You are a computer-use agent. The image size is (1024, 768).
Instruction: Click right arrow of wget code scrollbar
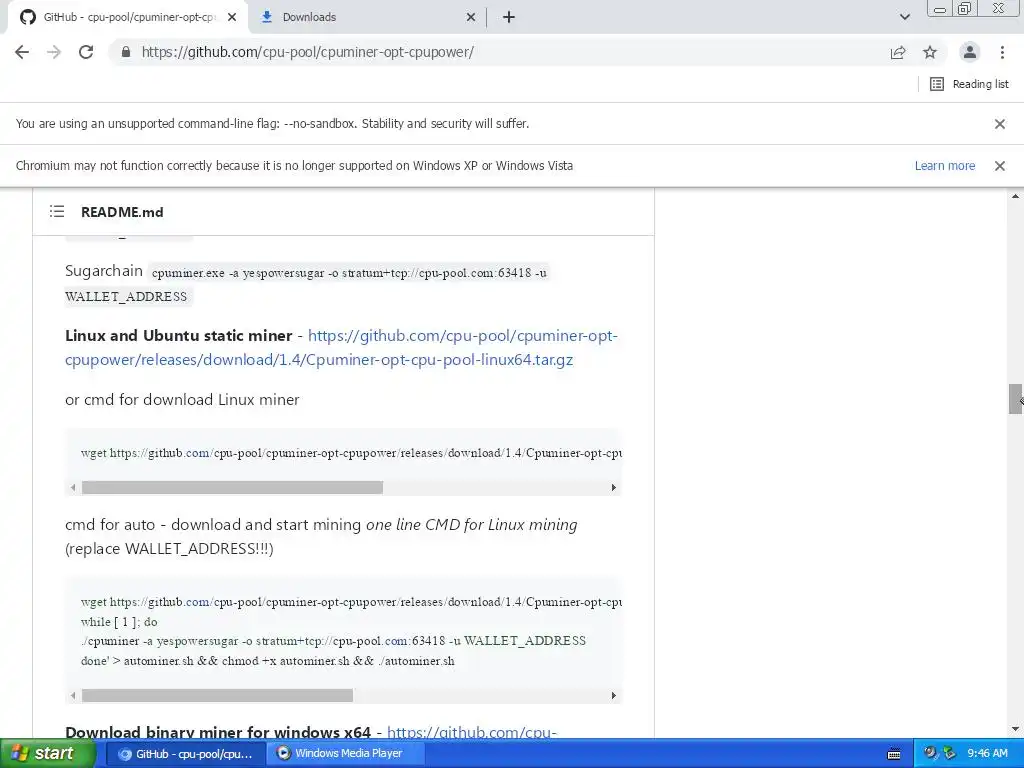point(613,488)
